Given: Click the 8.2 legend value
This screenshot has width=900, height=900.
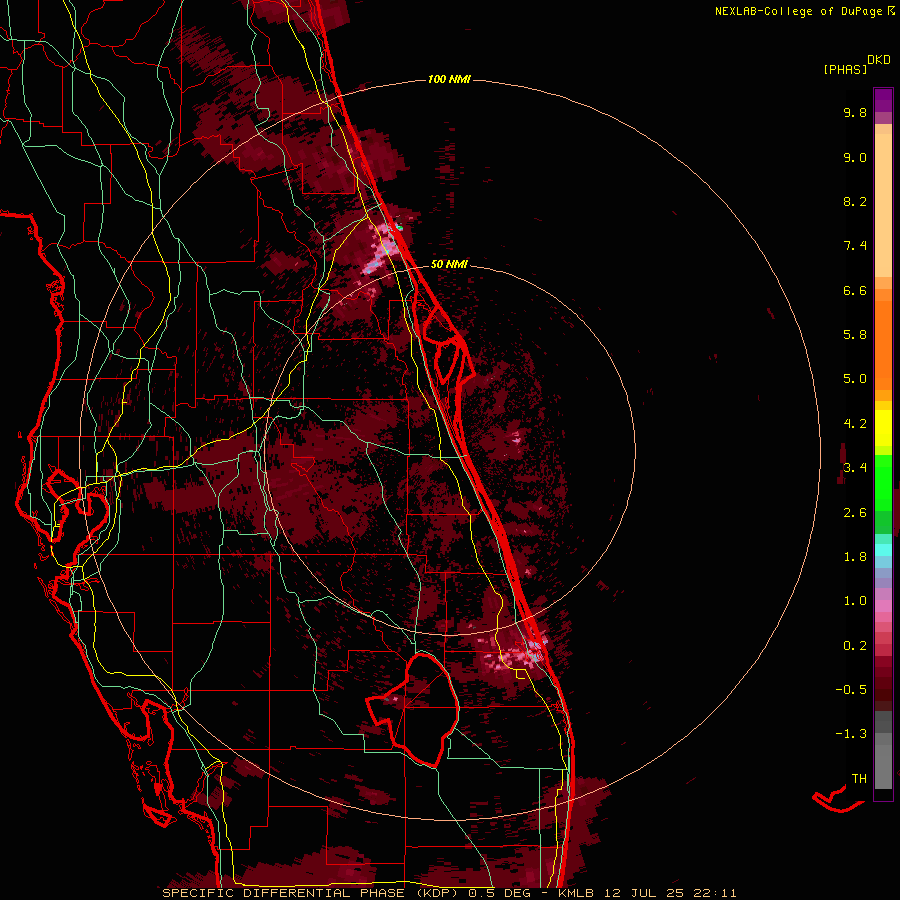Looking at the screenshot, I should (x=855, y=201).
